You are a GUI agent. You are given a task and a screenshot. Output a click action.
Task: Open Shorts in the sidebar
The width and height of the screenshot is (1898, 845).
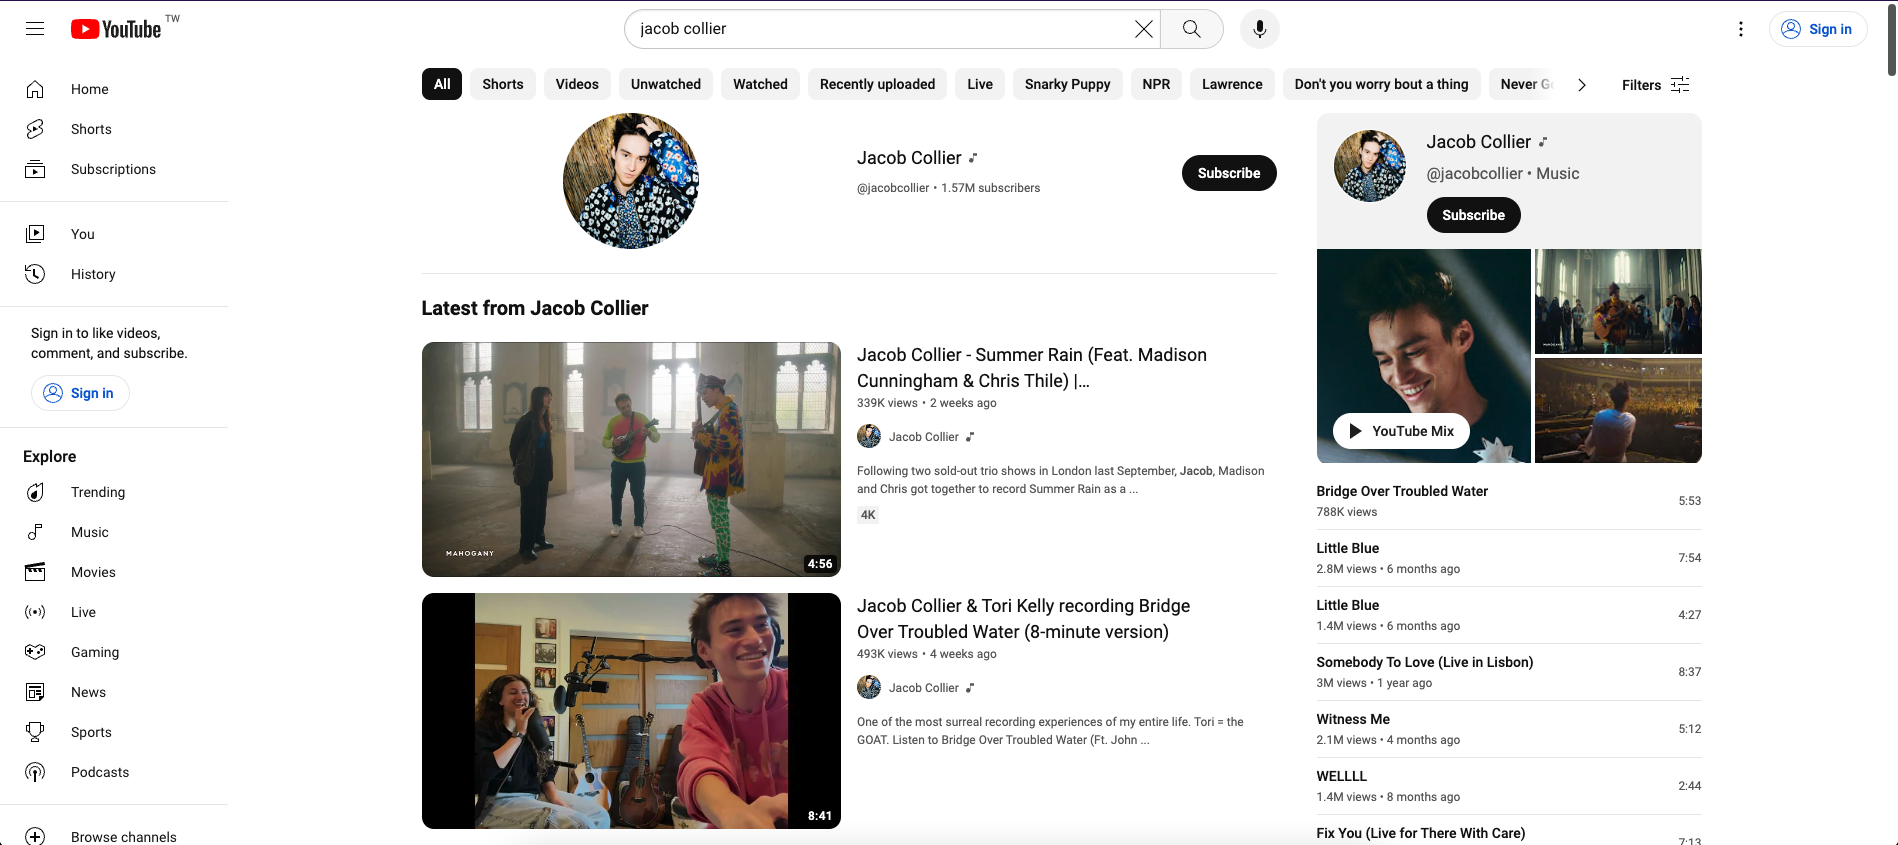coord(114,129)
